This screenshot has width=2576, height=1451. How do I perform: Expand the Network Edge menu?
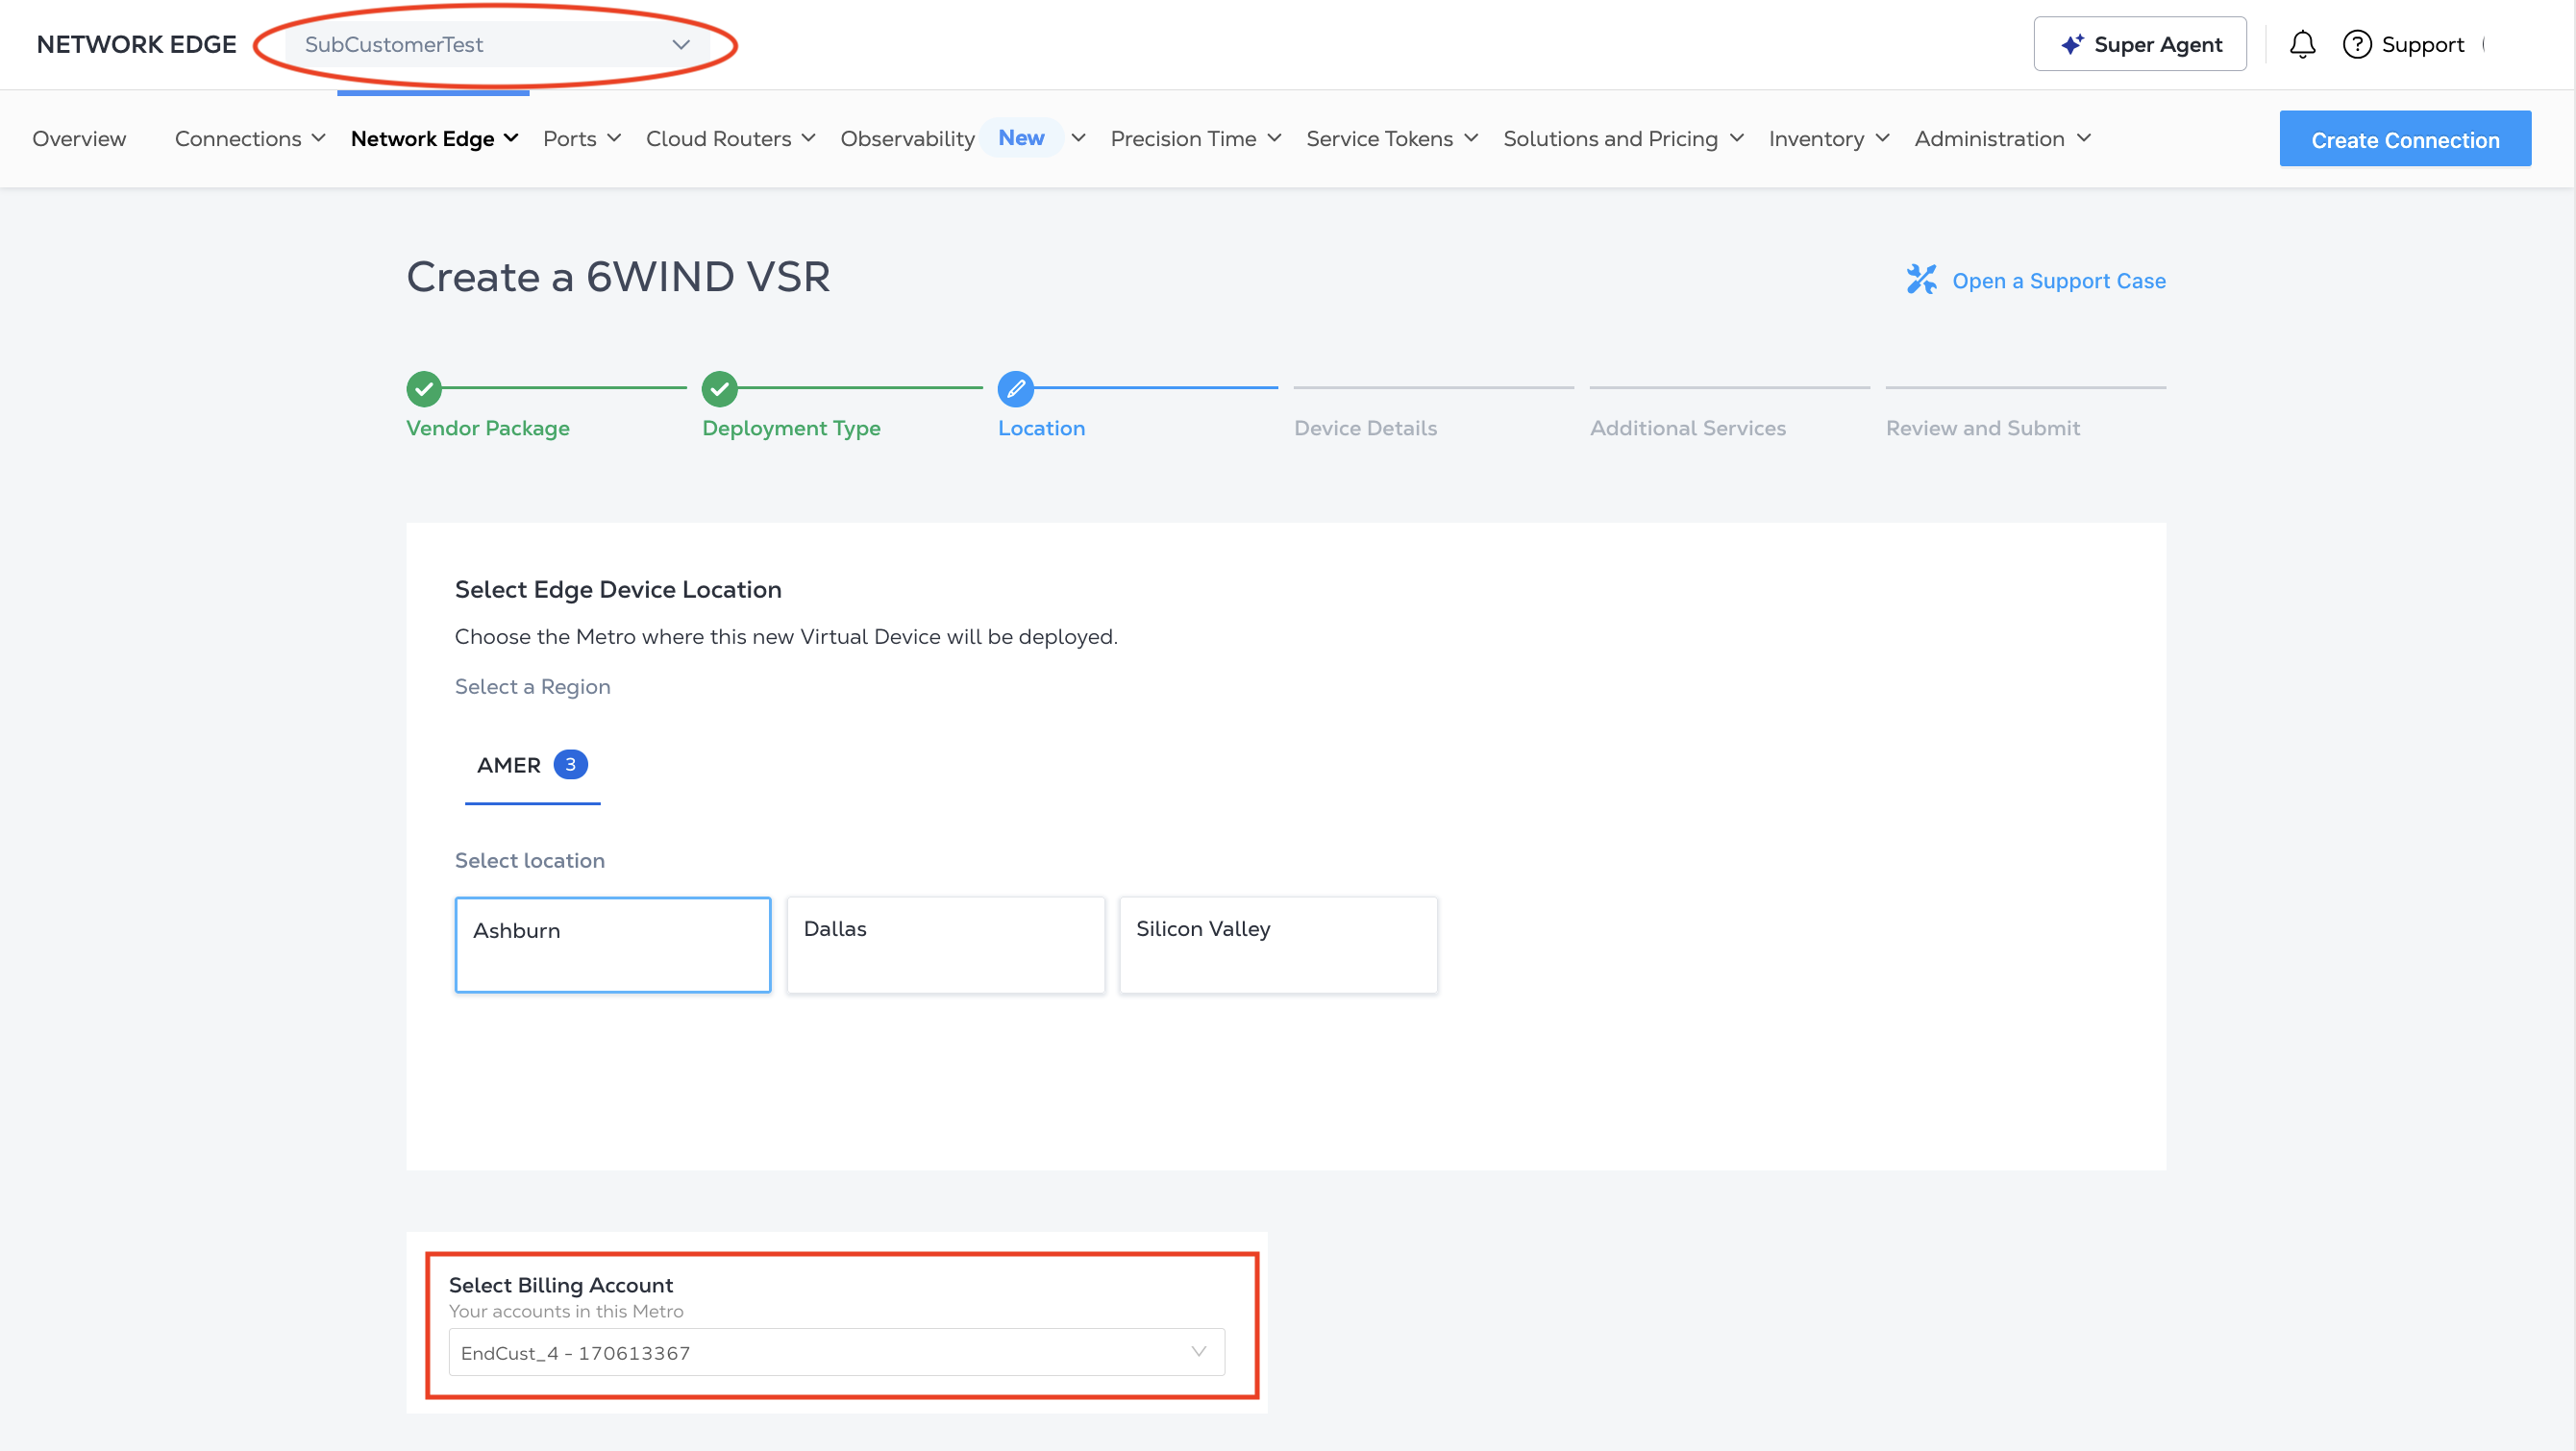point(434,139)
